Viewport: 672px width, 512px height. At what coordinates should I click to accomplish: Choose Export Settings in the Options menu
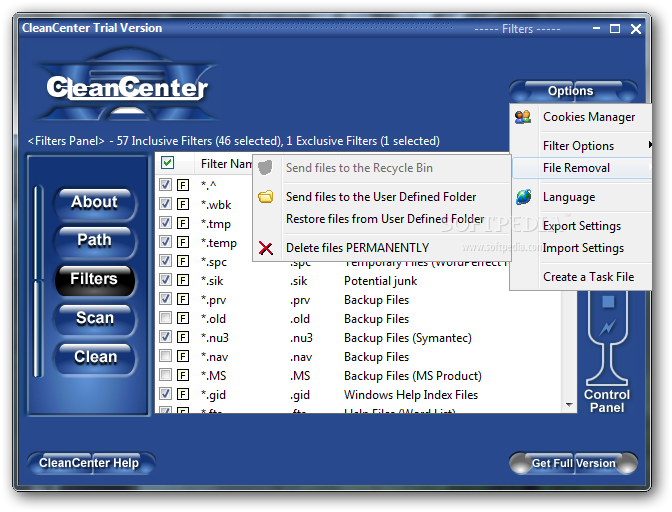coord(582,226)
